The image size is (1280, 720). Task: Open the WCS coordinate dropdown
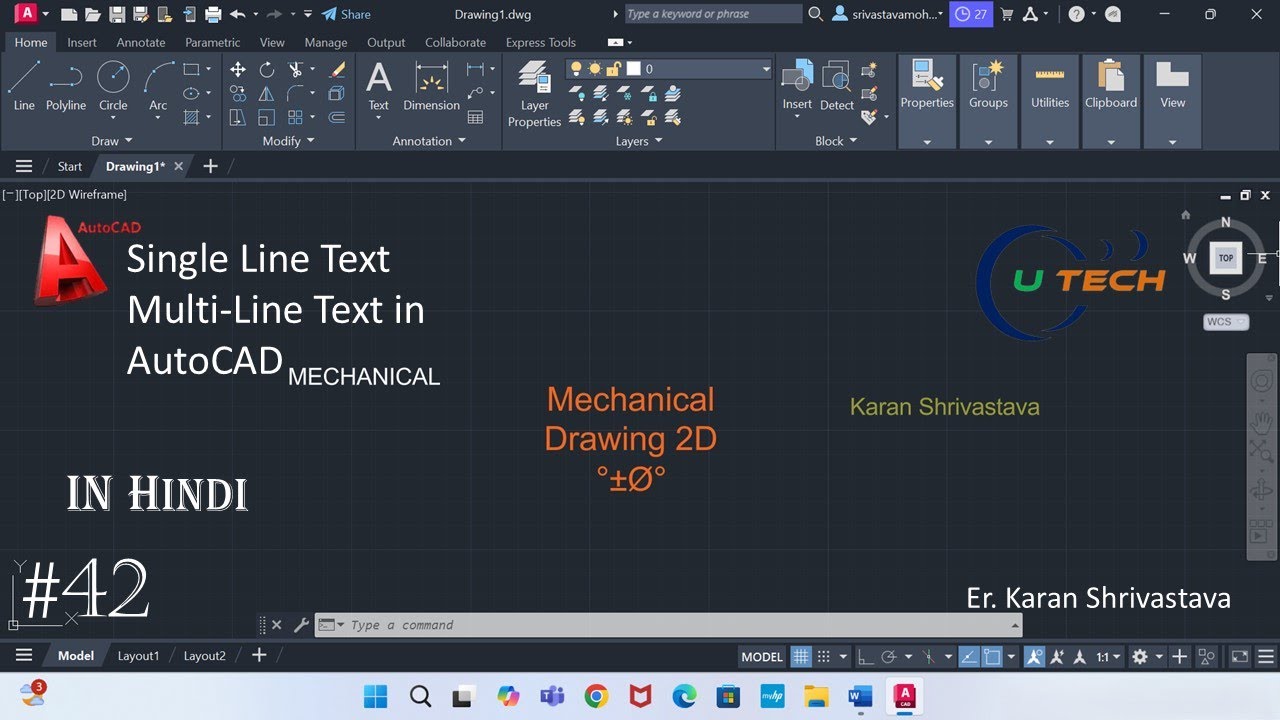[1226, 322]
